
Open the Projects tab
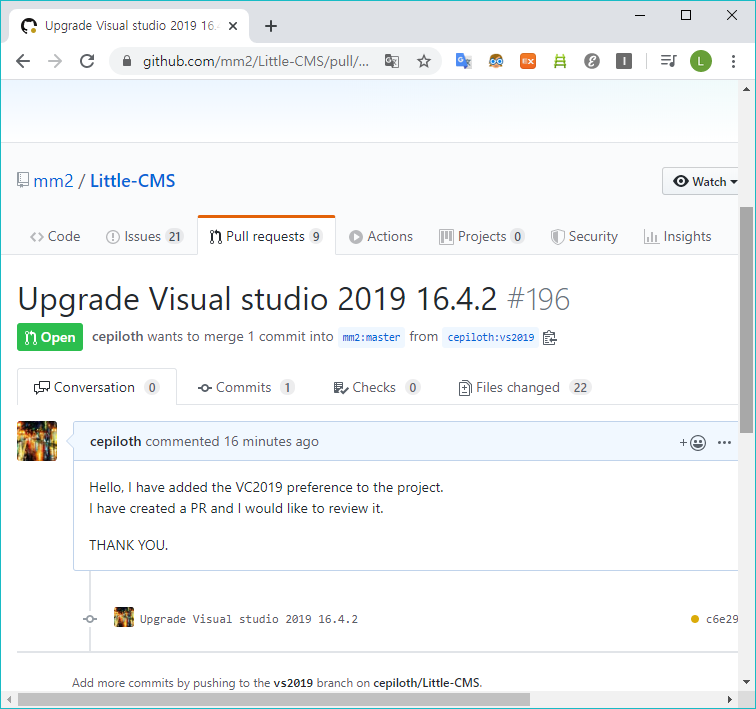[x=482, y=237]
